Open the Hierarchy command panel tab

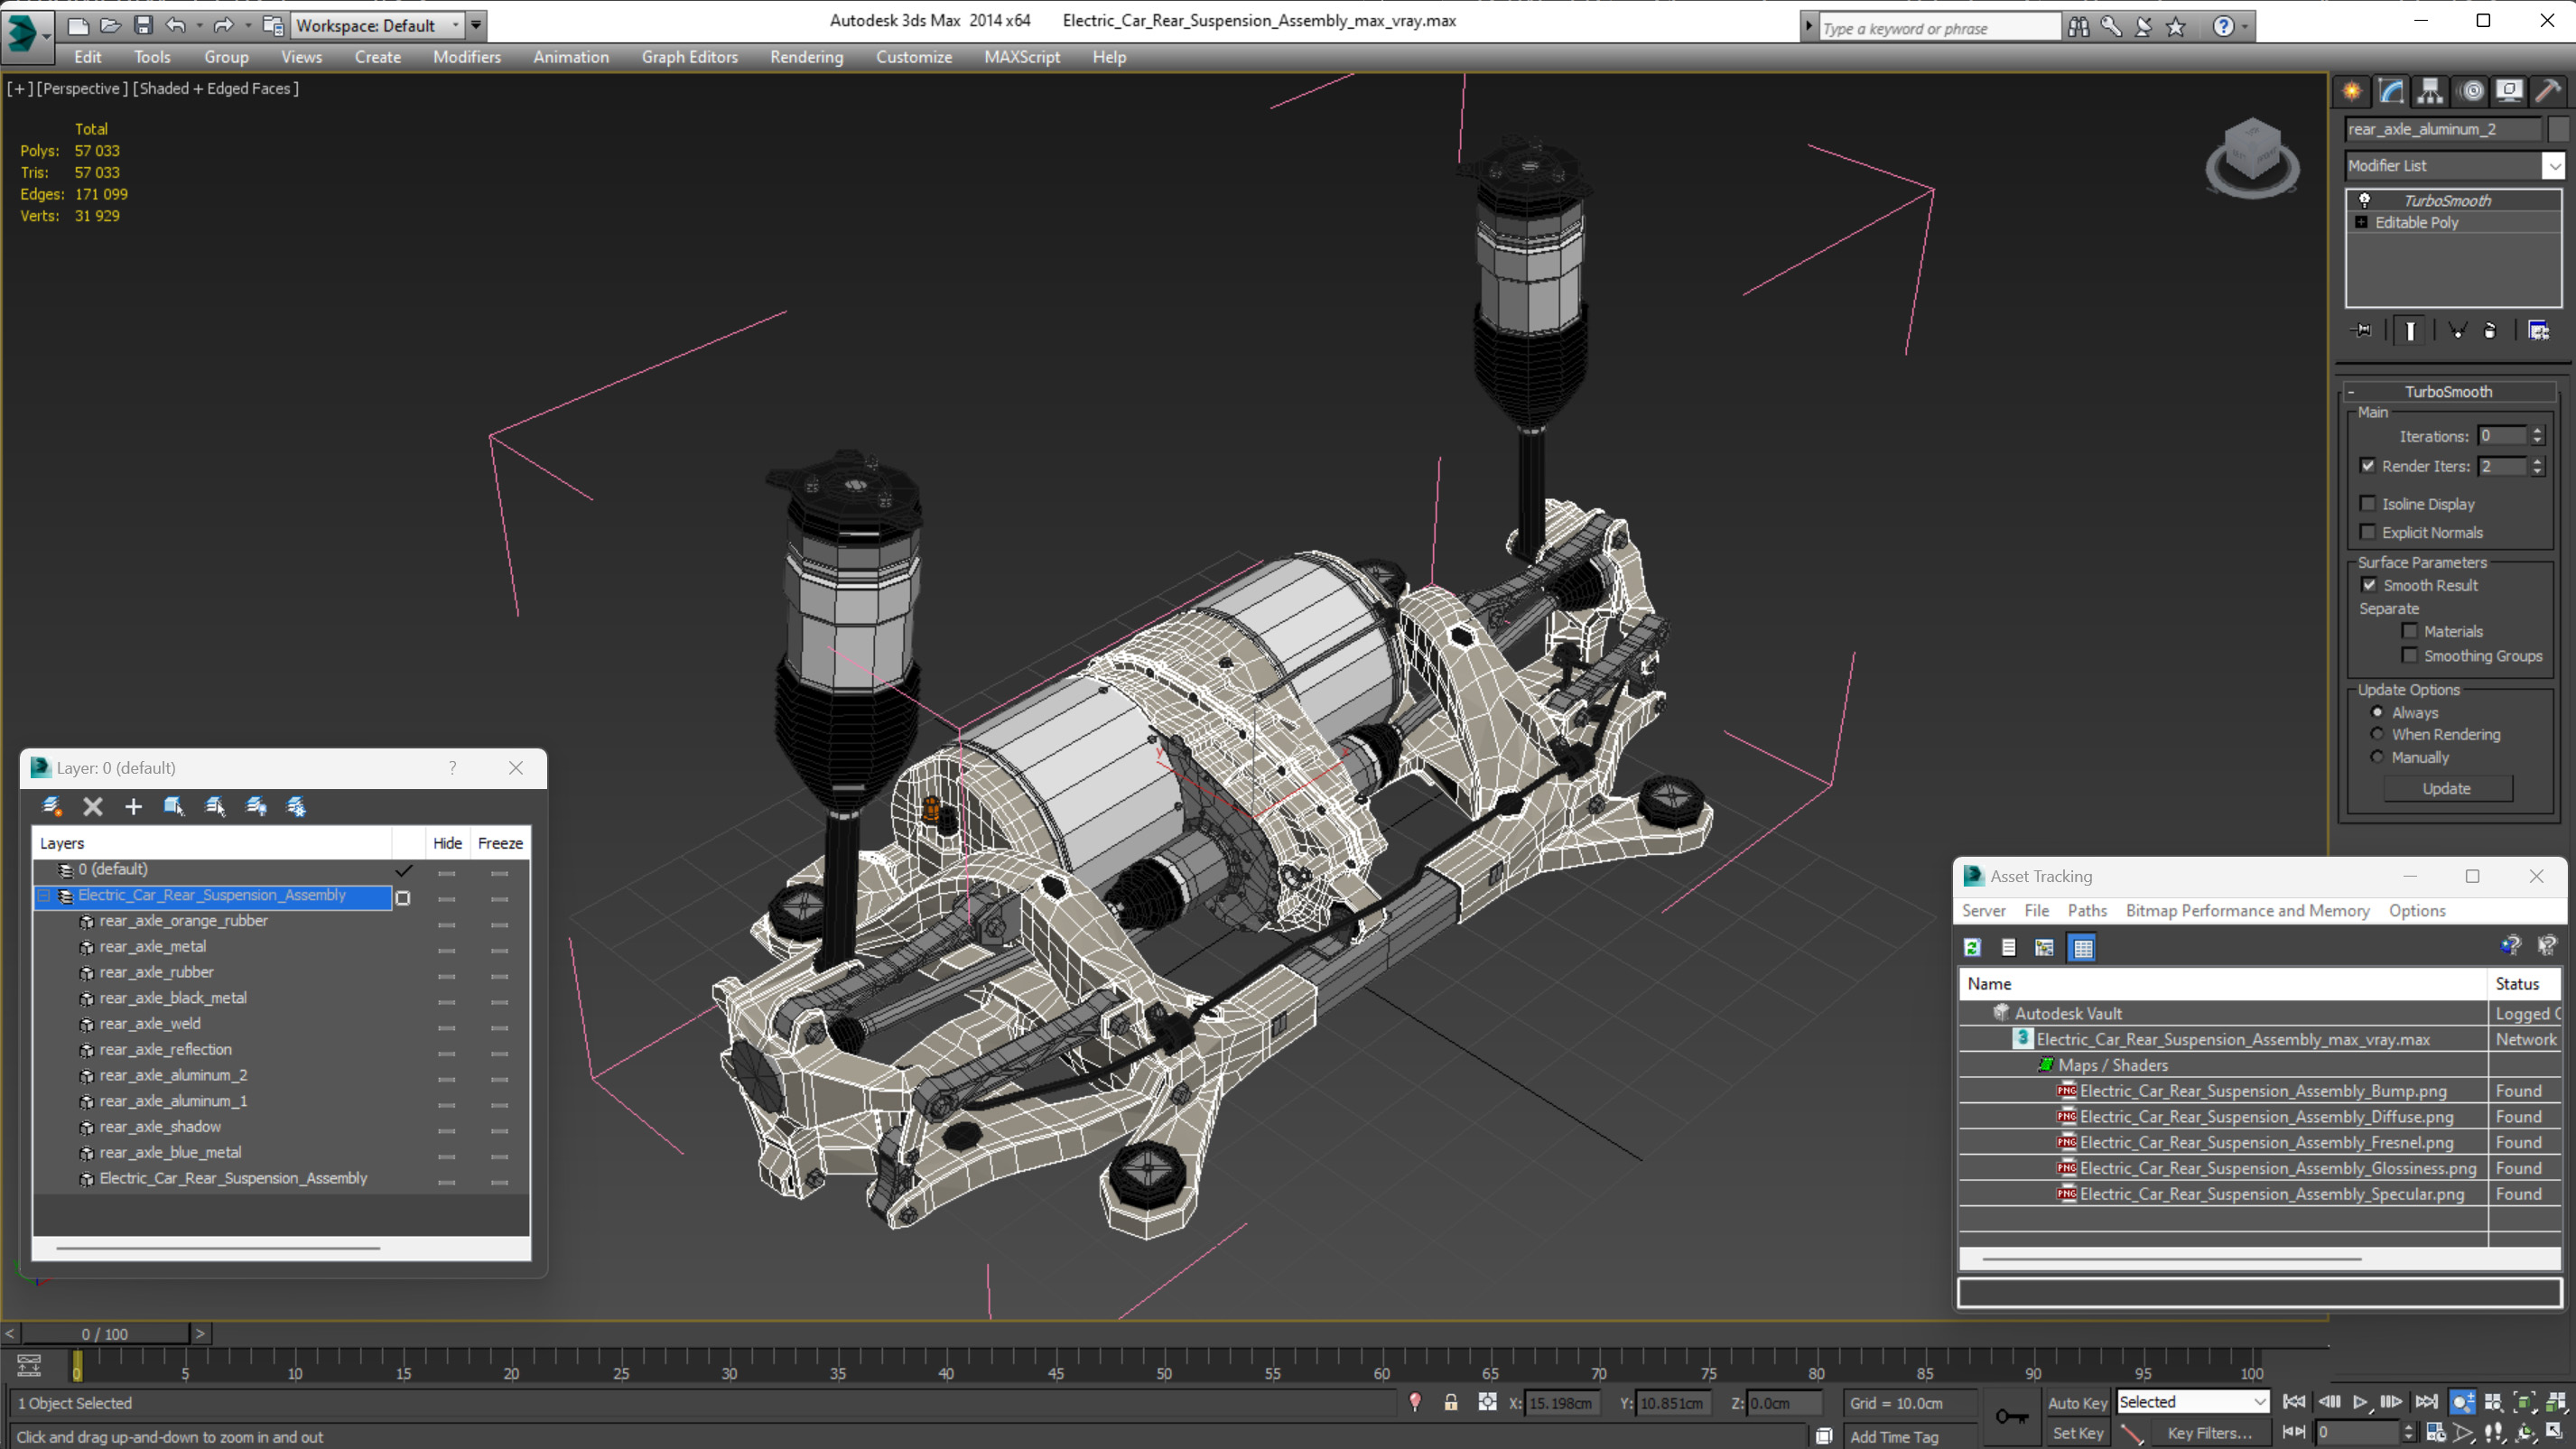click(x=2430, y=91)
